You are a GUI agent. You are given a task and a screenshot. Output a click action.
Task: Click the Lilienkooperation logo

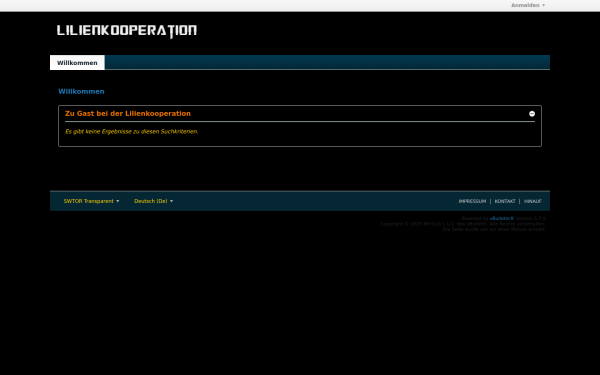(x=127, y=31)
